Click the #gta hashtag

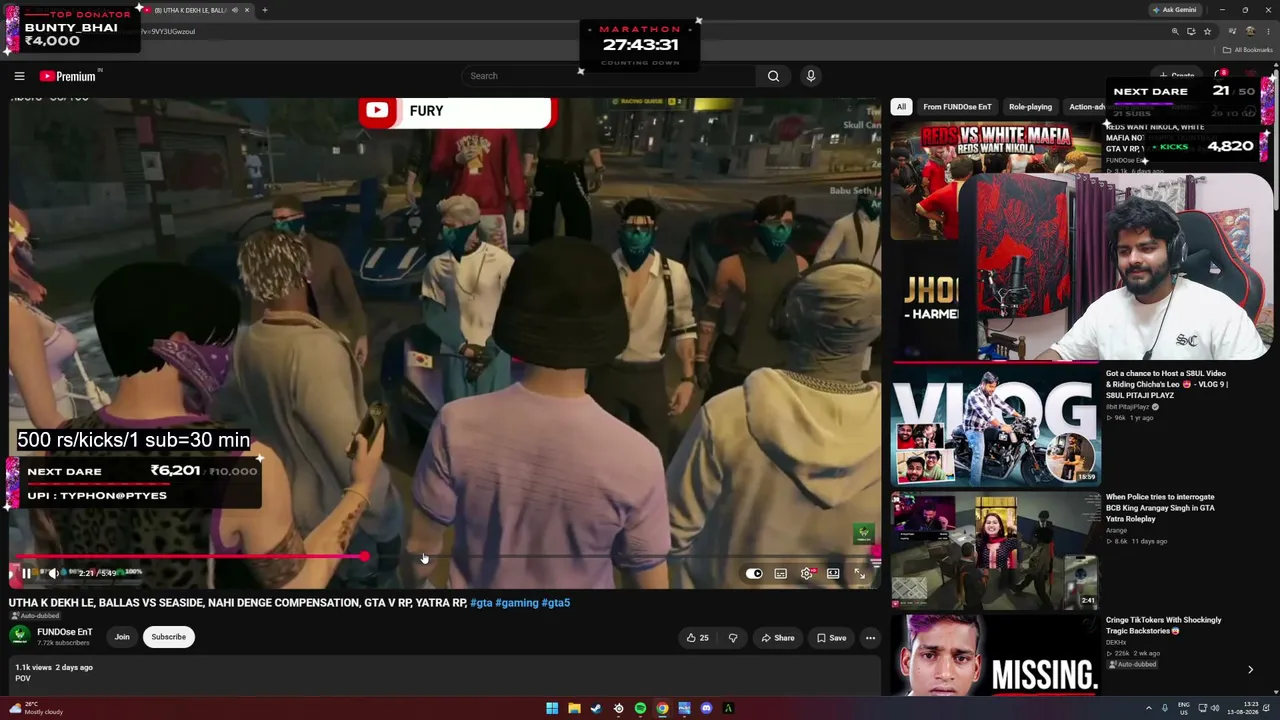pos(481,603)
